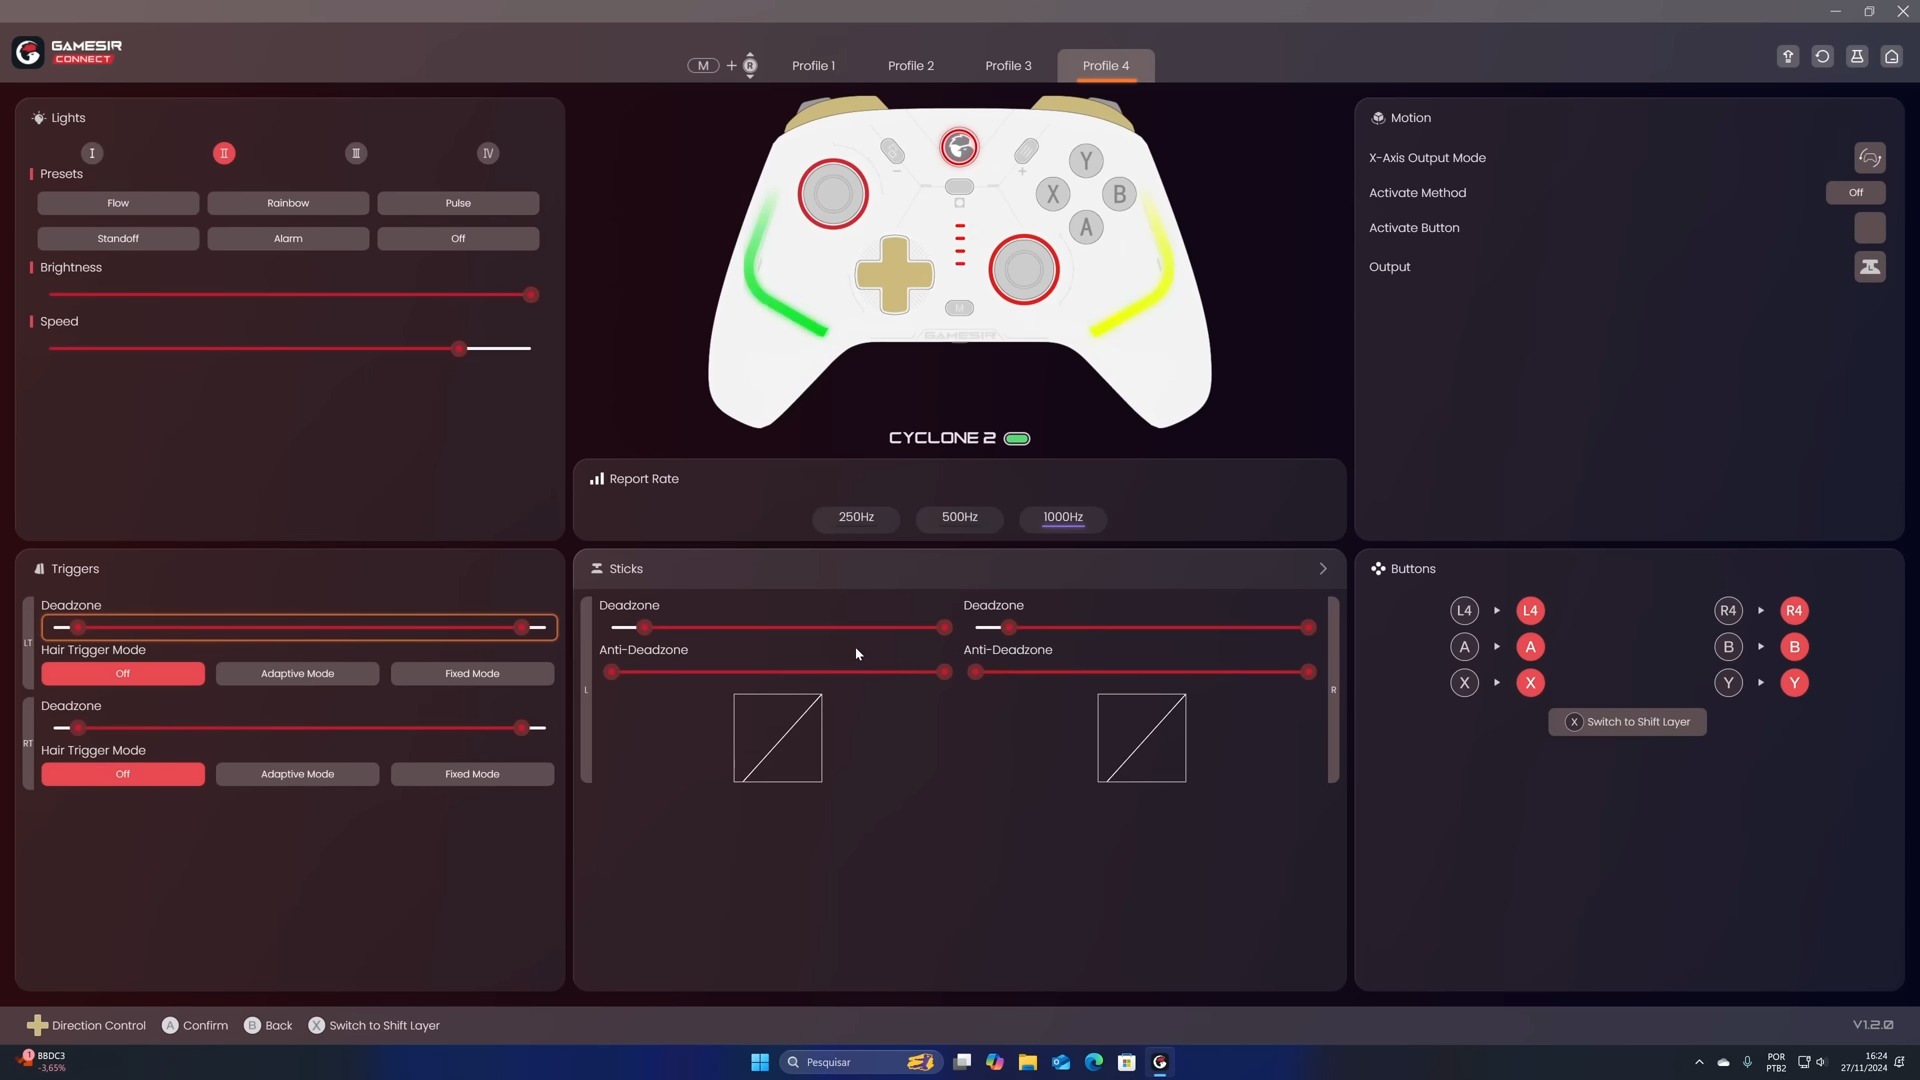This screenshot has height=1080, width=1920.
Task: Click the Output joystick icon in Motion
Action: (x=1869, y=267)
